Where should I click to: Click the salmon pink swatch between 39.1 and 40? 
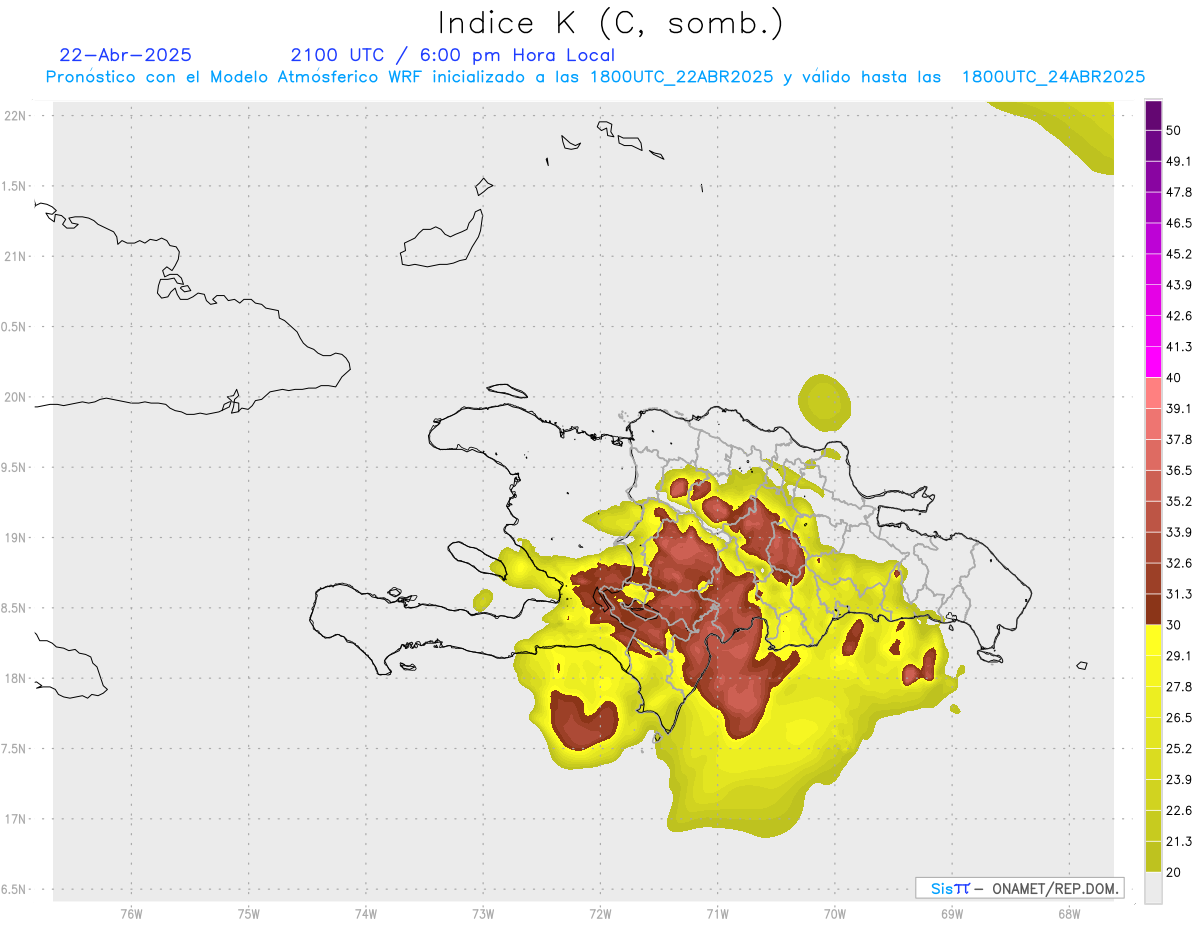click(x=1153, y=393)
